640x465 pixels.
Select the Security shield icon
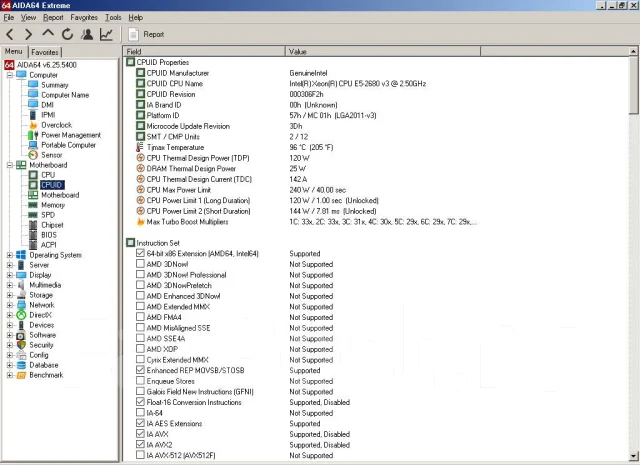21,345
